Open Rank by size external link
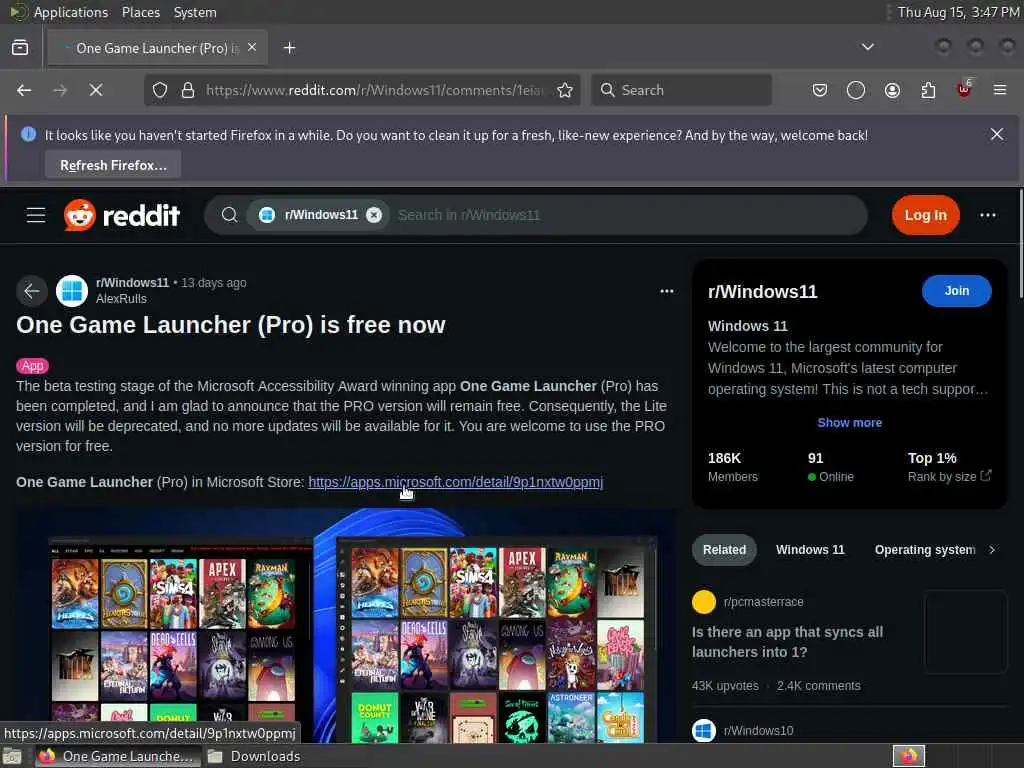Screen dimensions: 1024x768 950,476
